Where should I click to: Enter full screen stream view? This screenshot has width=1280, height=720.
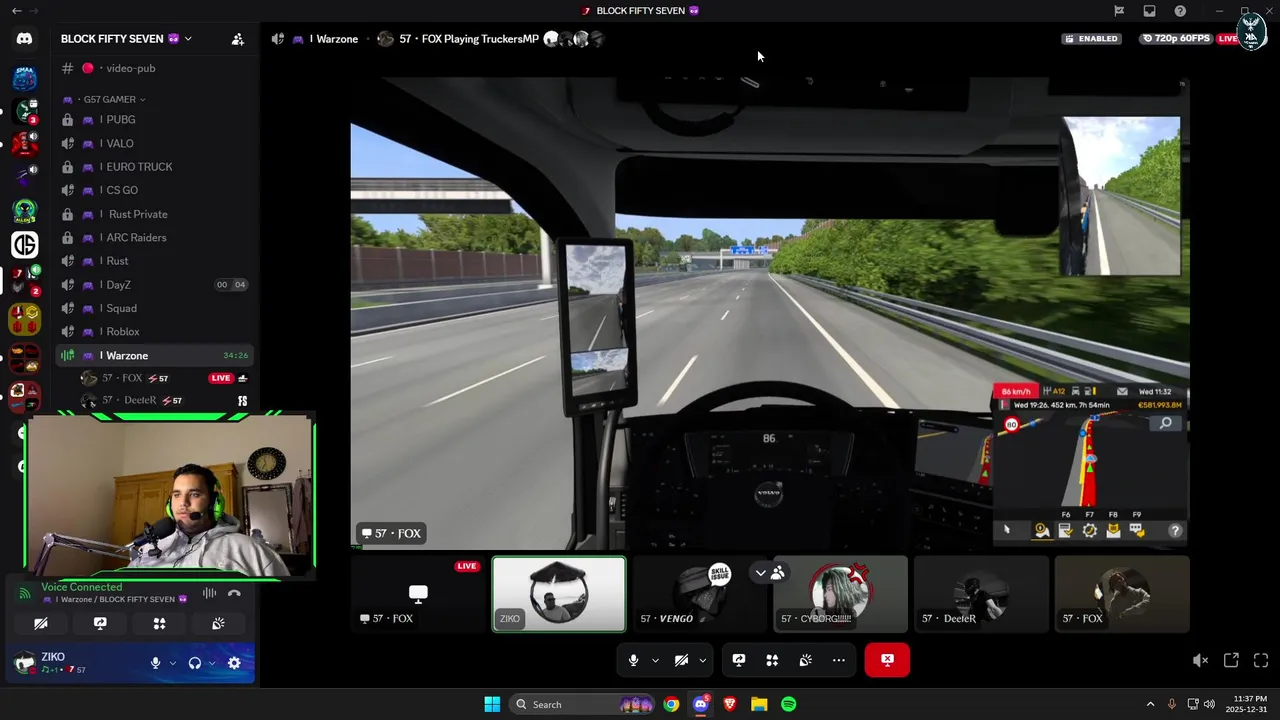tap(1261, 660)
